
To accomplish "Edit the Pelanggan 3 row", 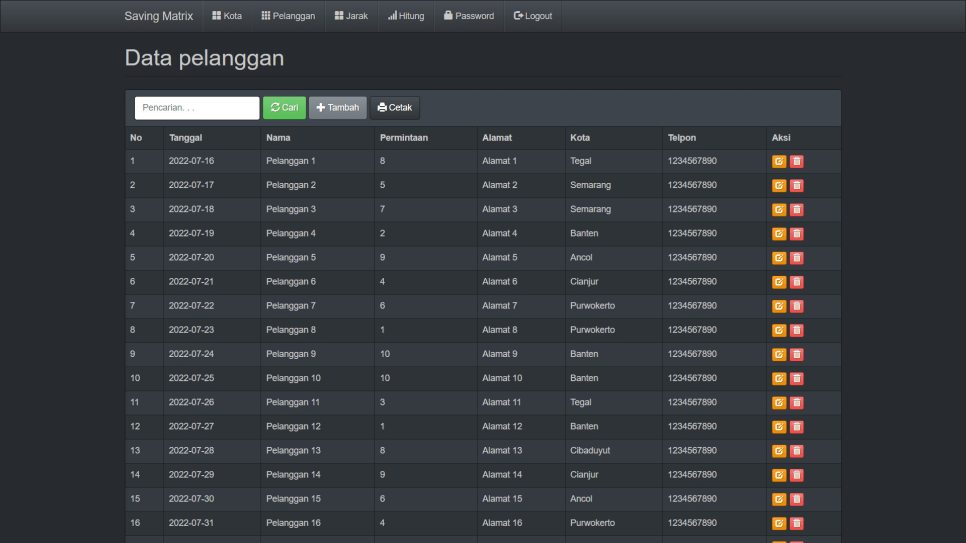I will 779,210.
